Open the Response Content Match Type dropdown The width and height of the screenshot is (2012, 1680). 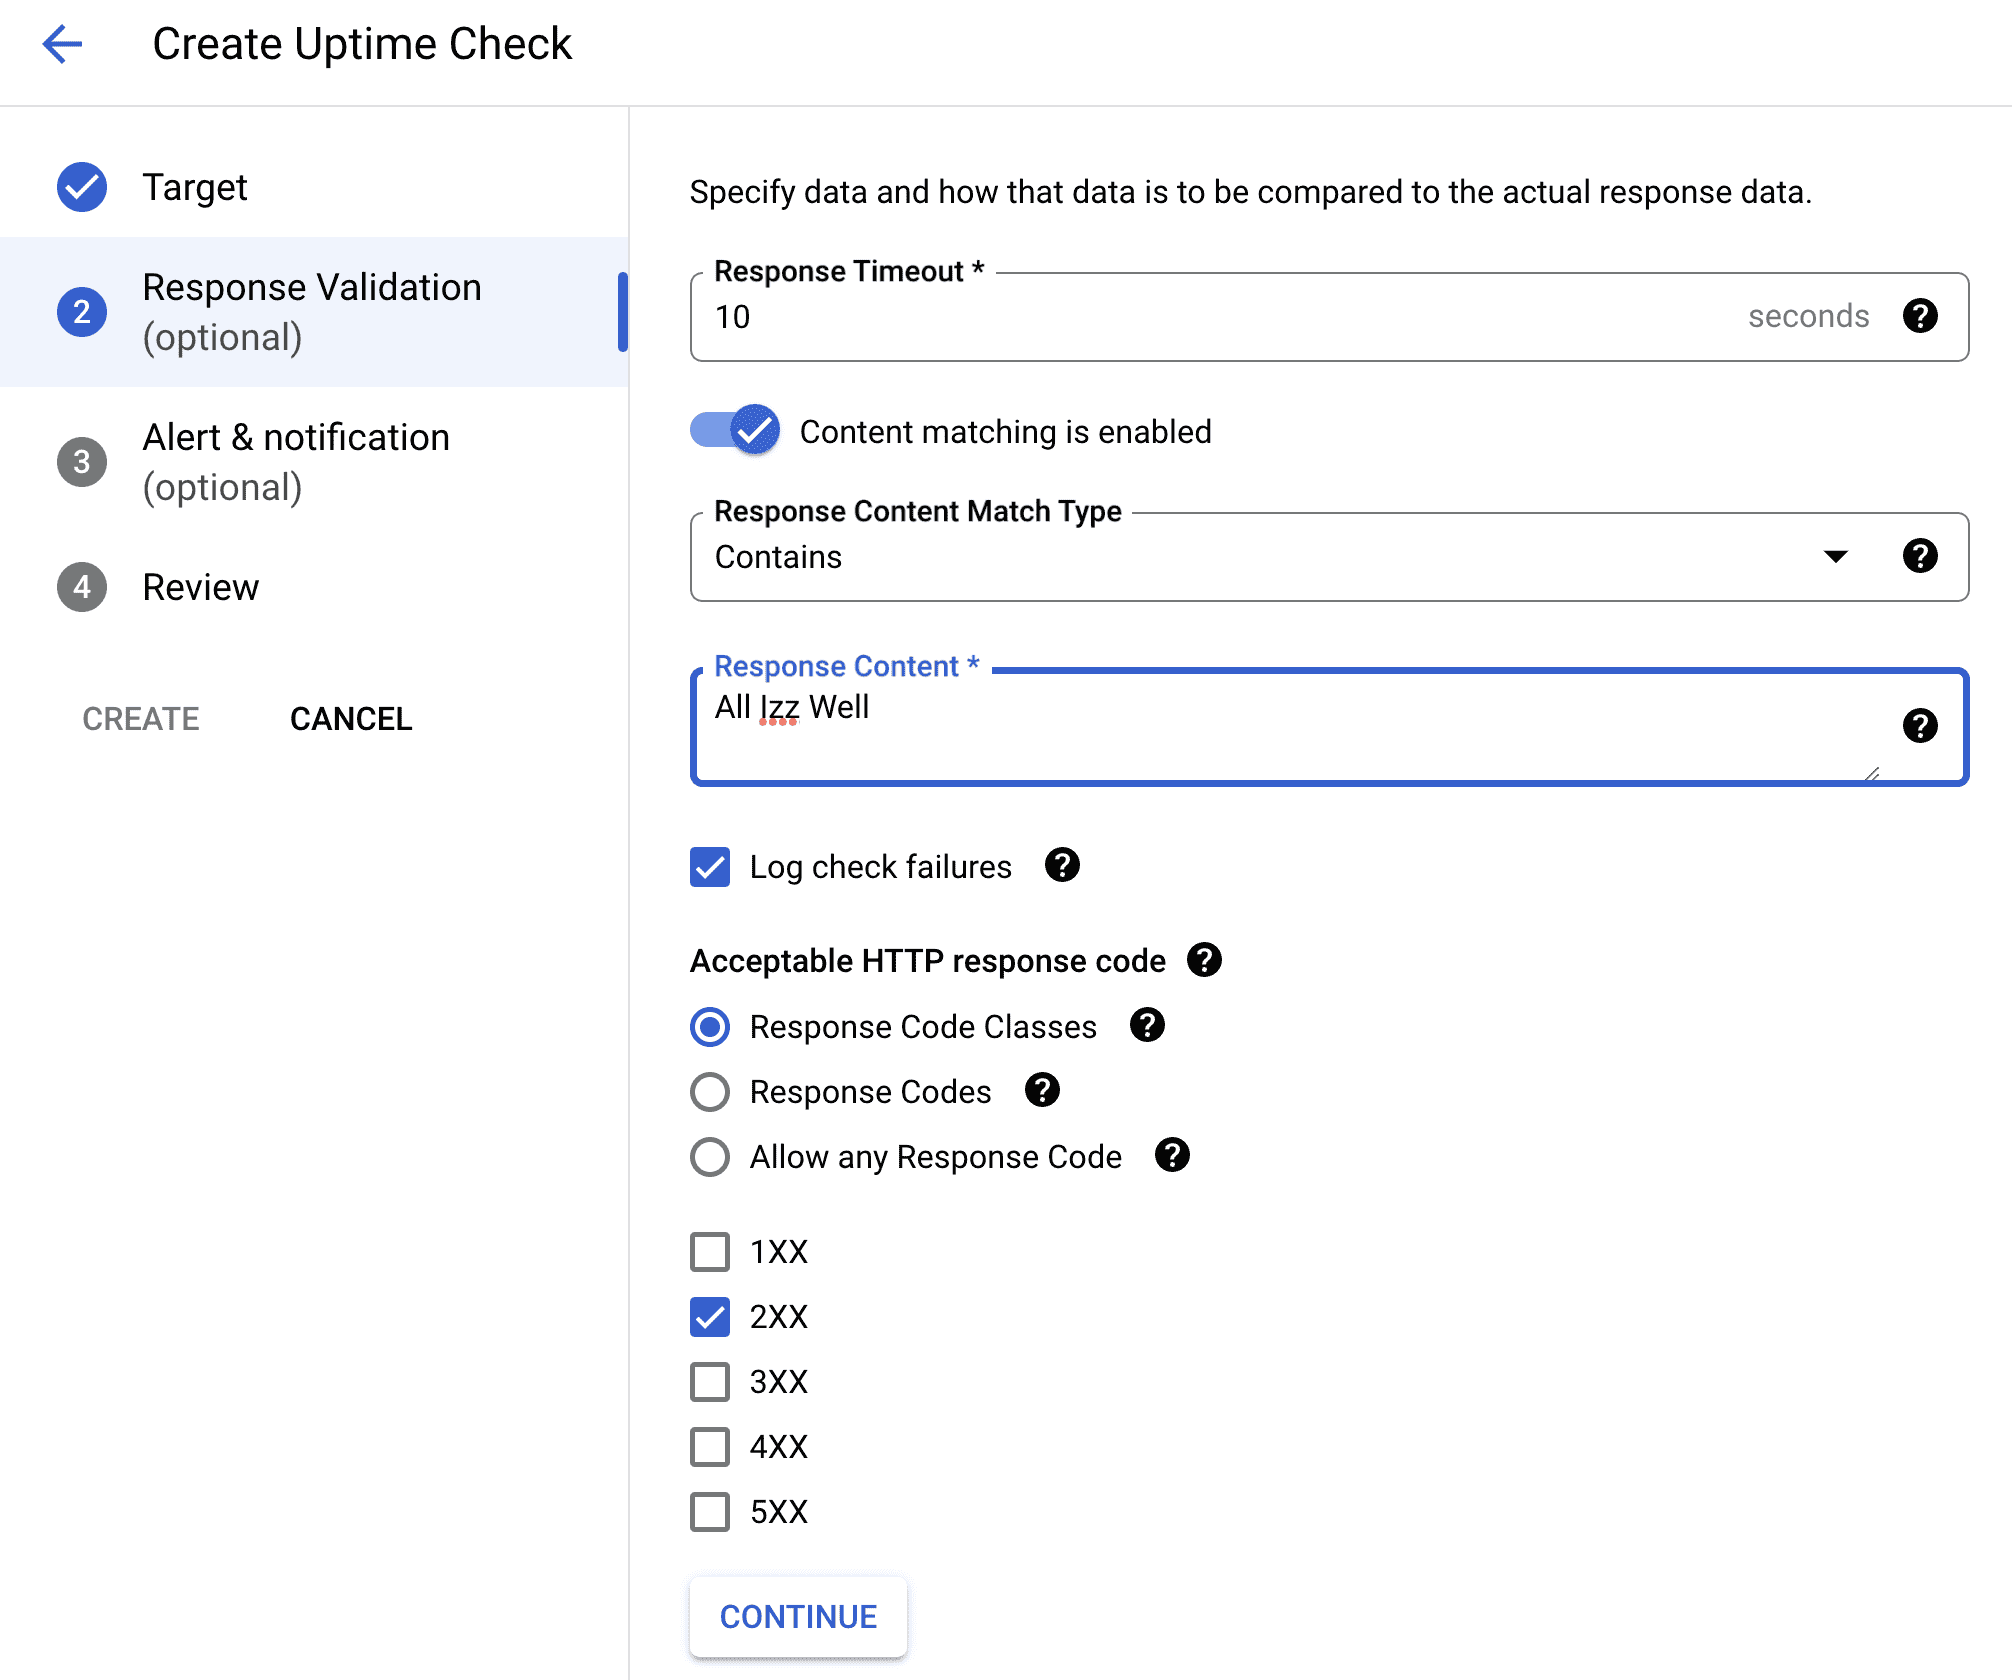(1836, 557)
